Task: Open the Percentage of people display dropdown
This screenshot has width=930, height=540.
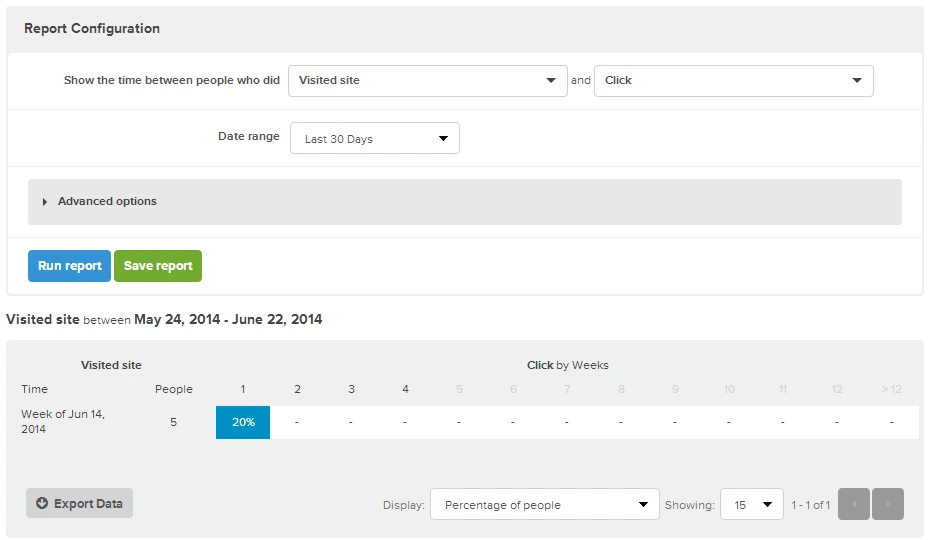Action: pyautogui.click(x=544, y=505)
